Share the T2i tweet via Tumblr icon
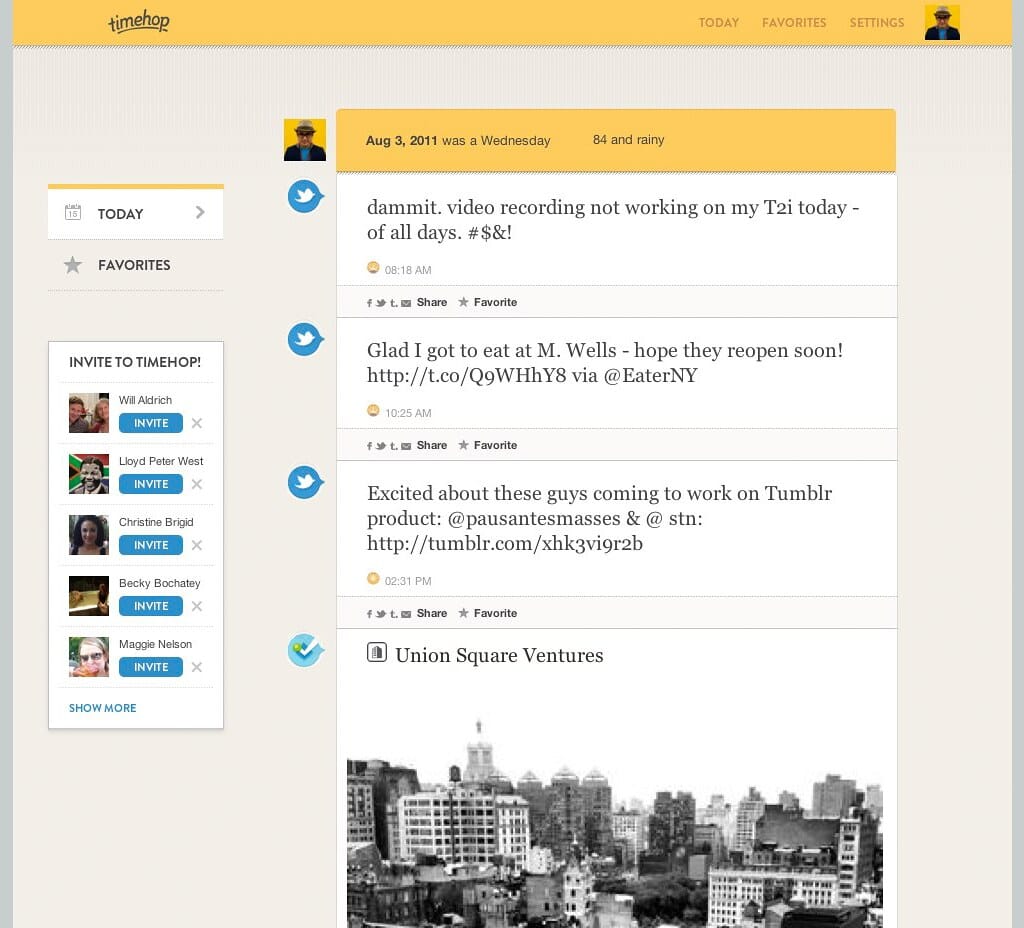Screen dimensions: 1024x928 click(x=393, y=303)
